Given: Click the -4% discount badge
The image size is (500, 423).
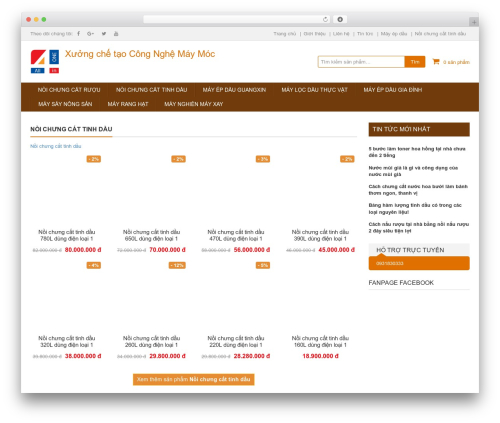Looking at the screenshot, I should 94,265.
